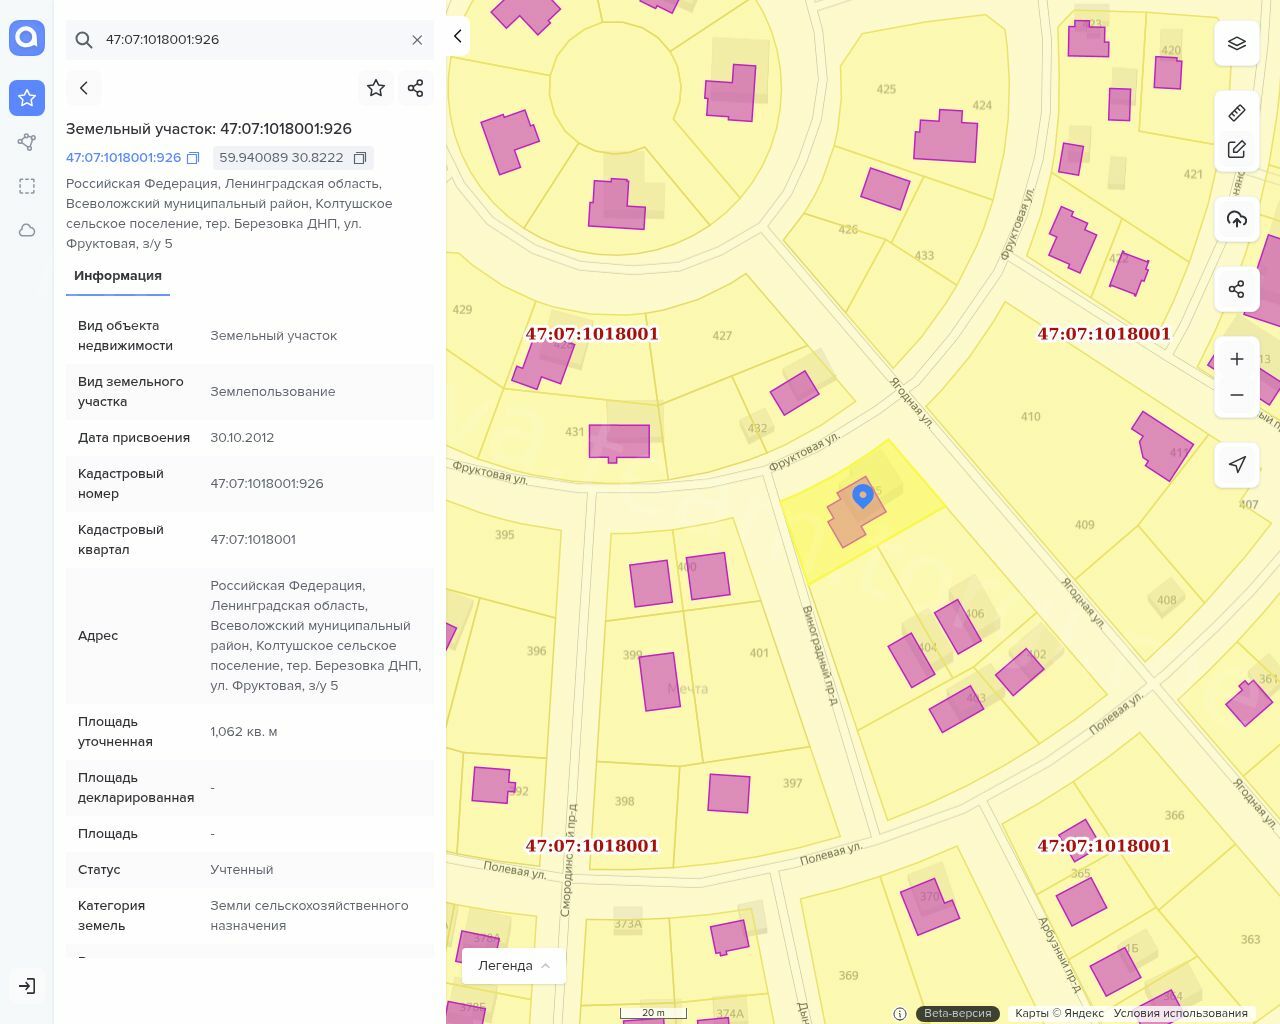Viewport: 1280px width, 1024px height.
Task: Click the cadastral number link
Action: click(123, 158)
